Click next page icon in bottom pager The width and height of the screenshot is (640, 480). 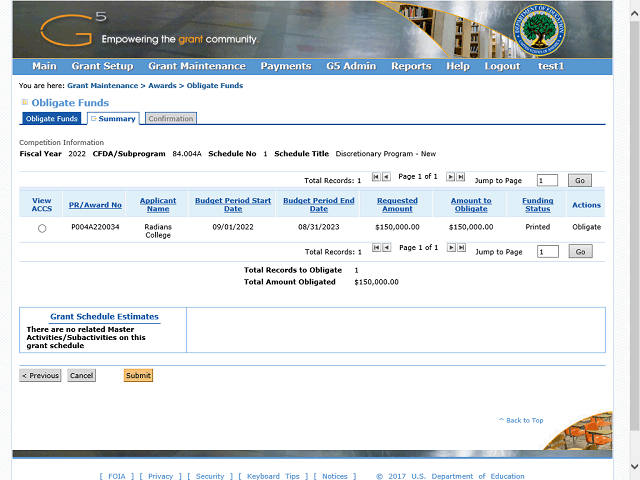(x=451, y=247)
